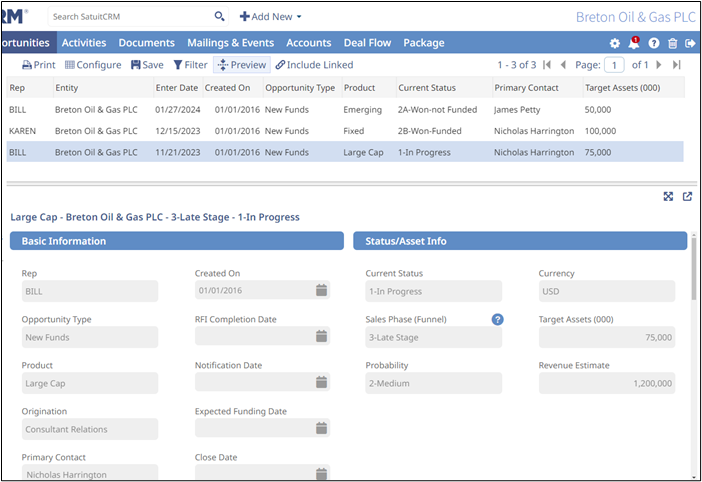Sort by Target Assets (000) header
The height and width of the screenshot is (482, 702).
pyautogui.click(x=634, y=88)
